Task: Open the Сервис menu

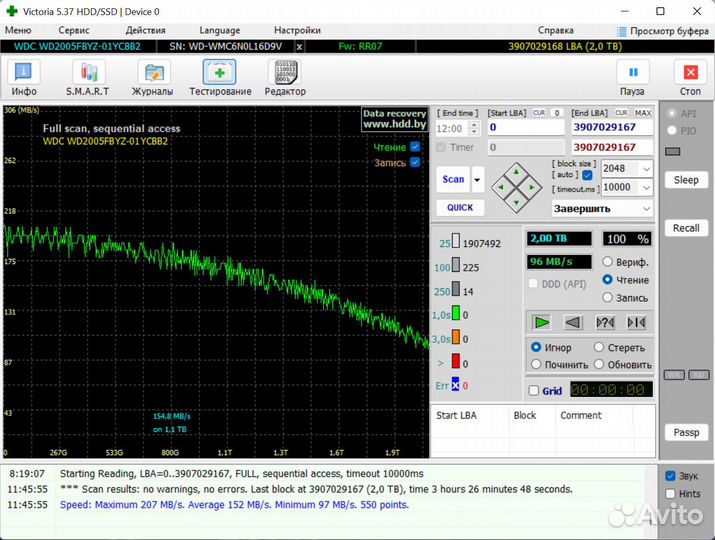Action: (74, 31)
